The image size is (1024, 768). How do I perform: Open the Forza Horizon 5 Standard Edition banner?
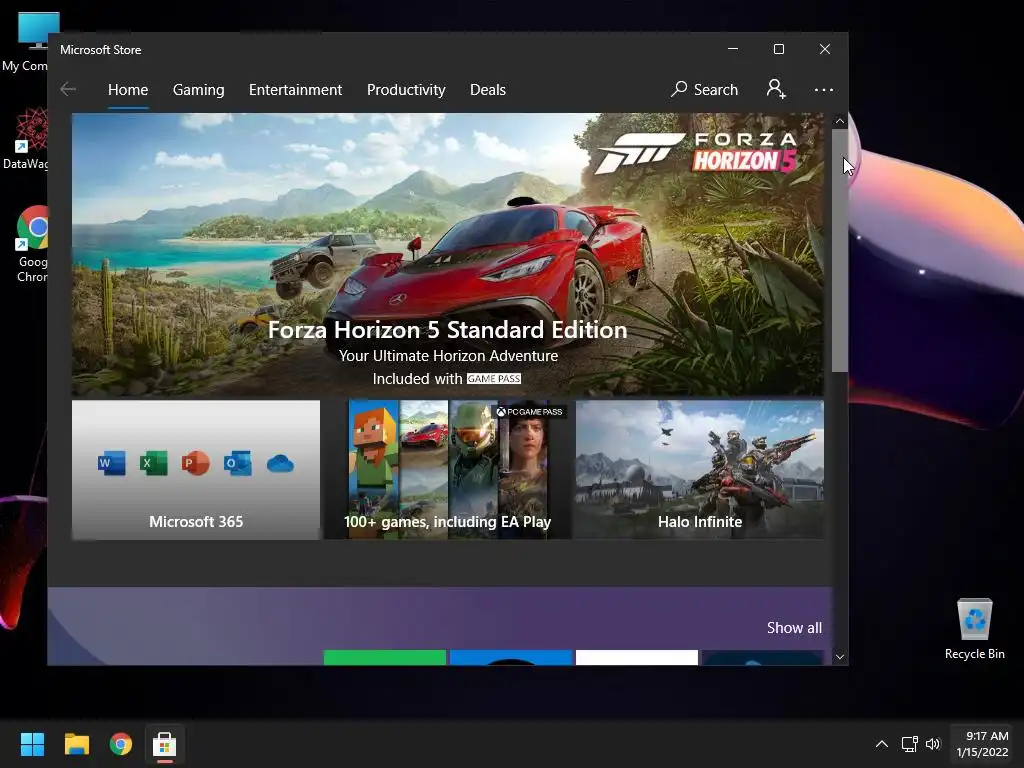(x=447, y=255)
